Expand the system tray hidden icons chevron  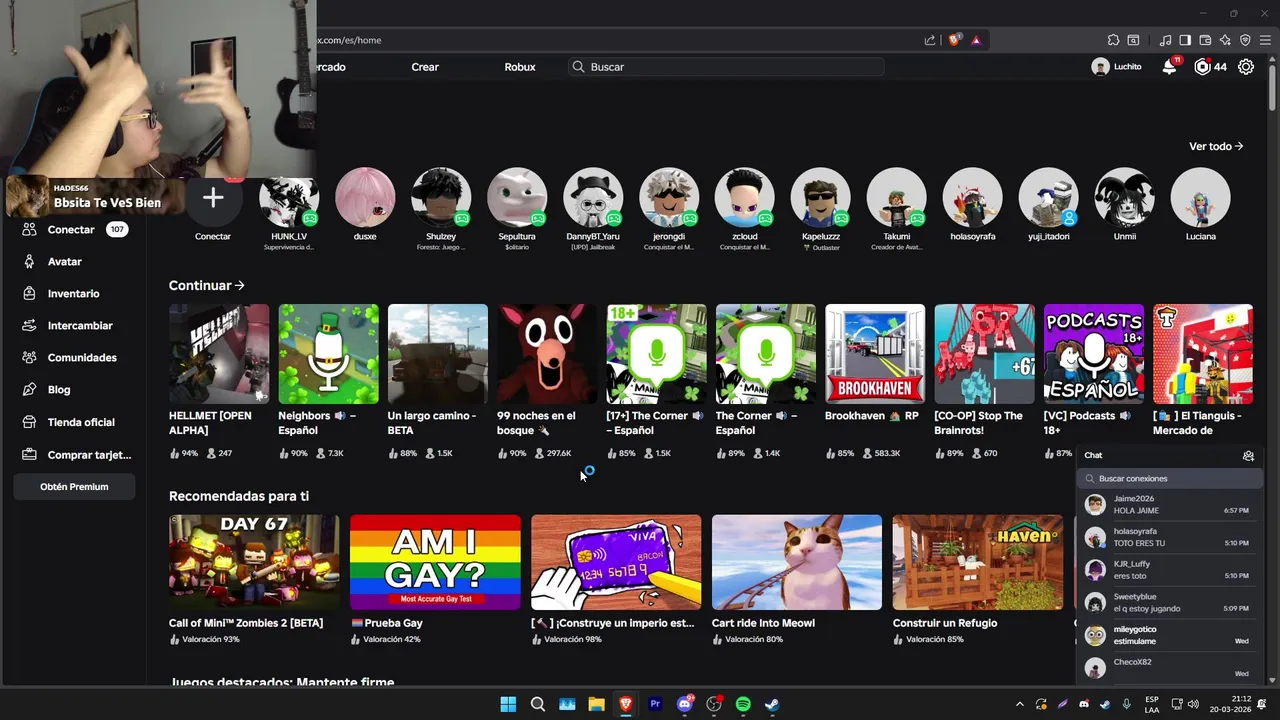coord(1020,704)
